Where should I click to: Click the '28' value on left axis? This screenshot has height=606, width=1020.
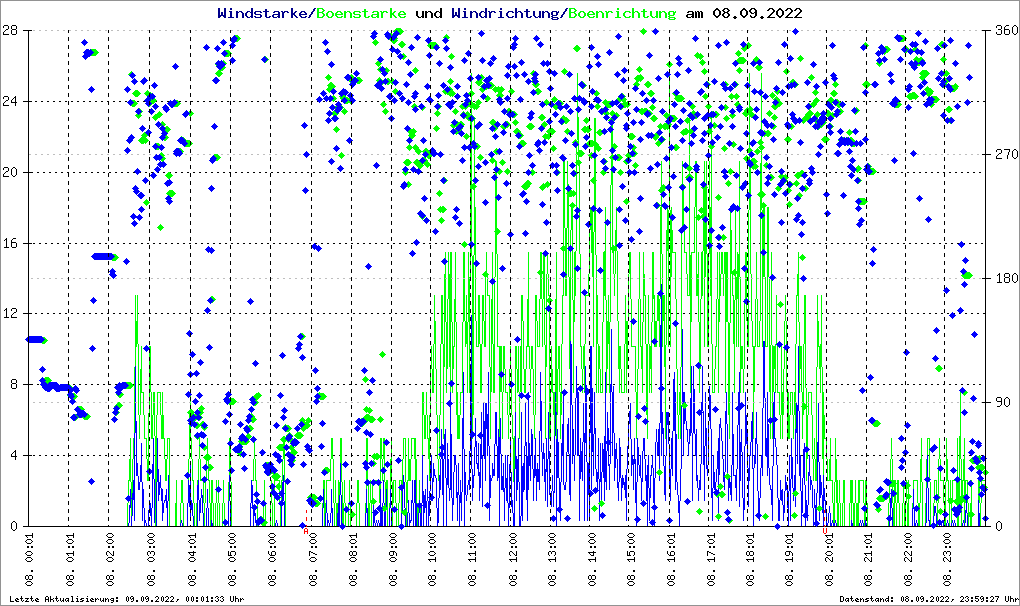12,30
